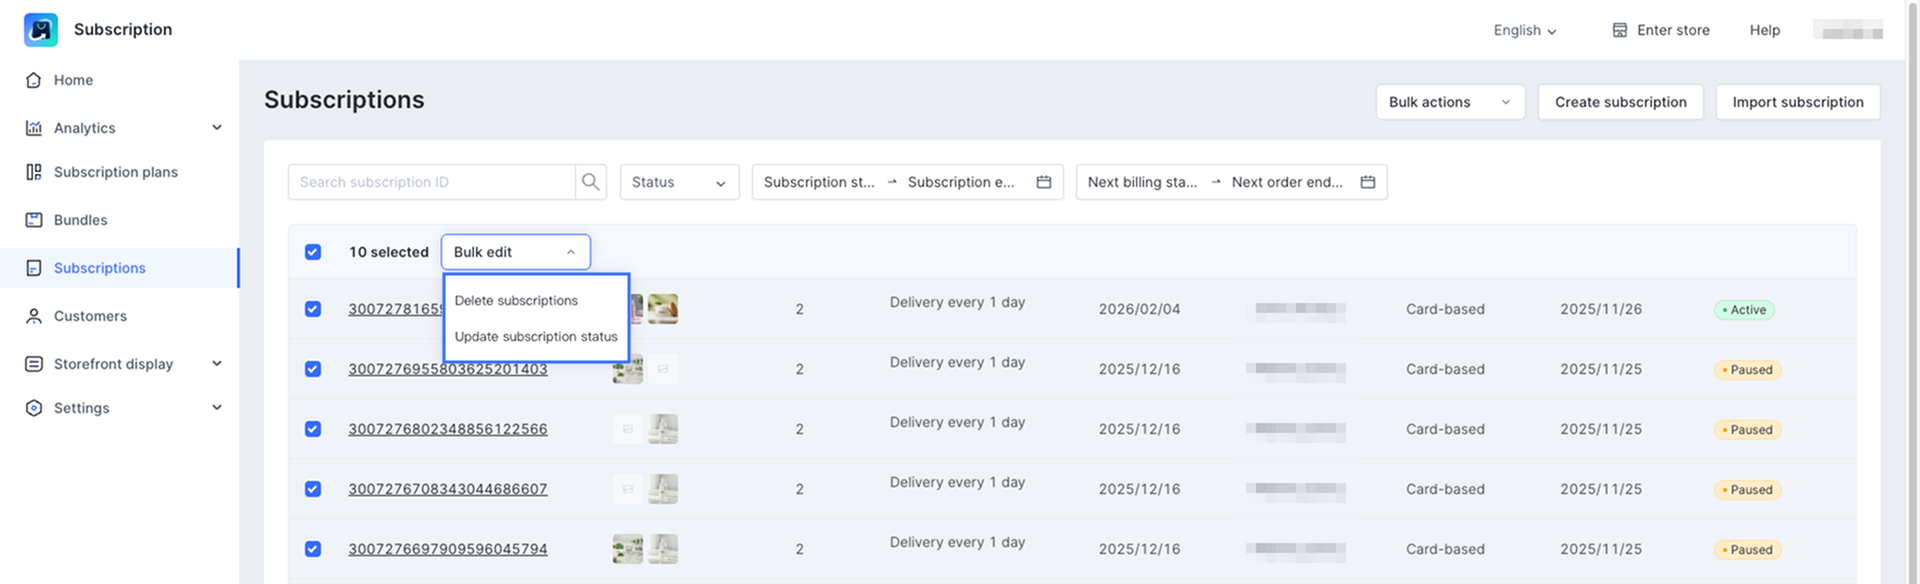Expand the Bulk actions dropdown
The width and height of the screenshot is (1920, 584).
1449,102
